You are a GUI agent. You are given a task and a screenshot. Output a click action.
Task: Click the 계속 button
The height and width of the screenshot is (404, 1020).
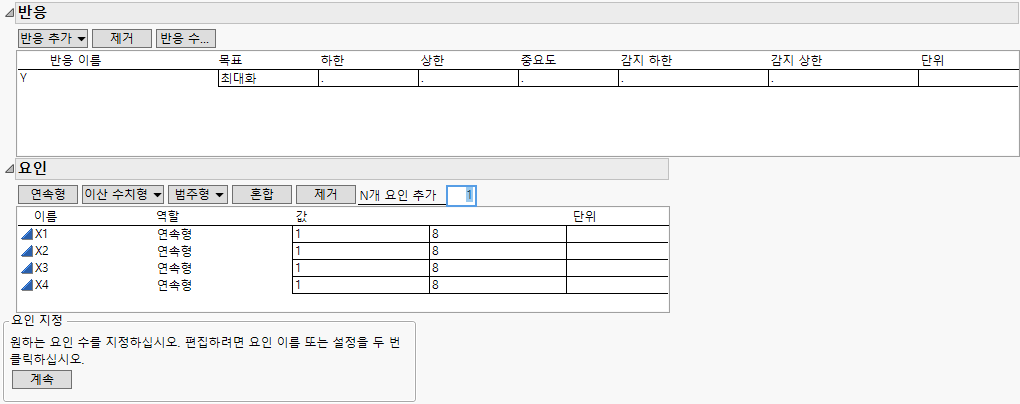(42, 379)
